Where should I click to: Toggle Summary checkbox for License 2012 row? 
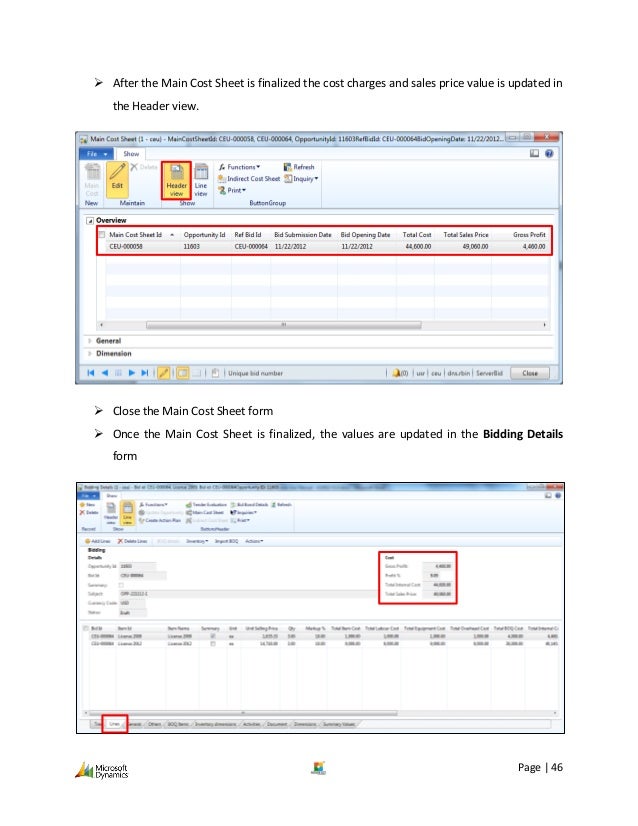(213, 643)
